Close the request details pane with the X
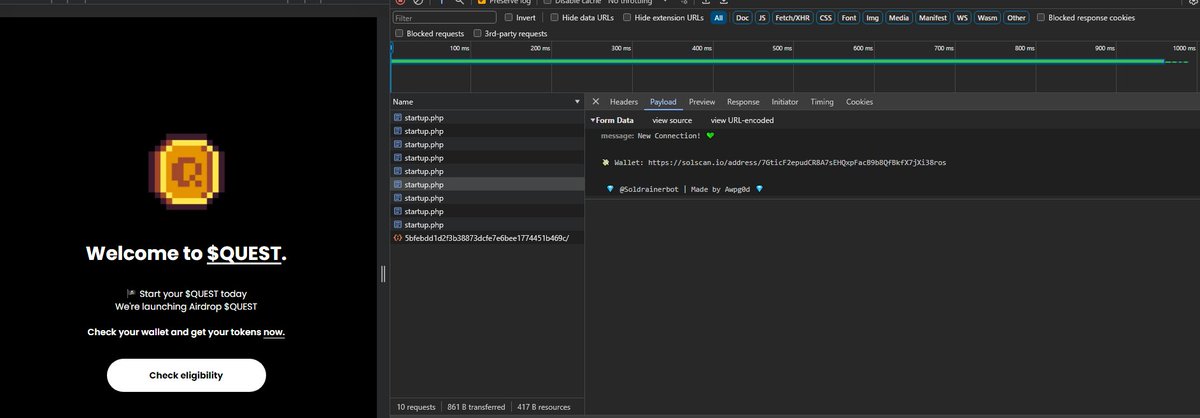The height and width of the screenshot is (418, 1200). click(x=596, y=102)
